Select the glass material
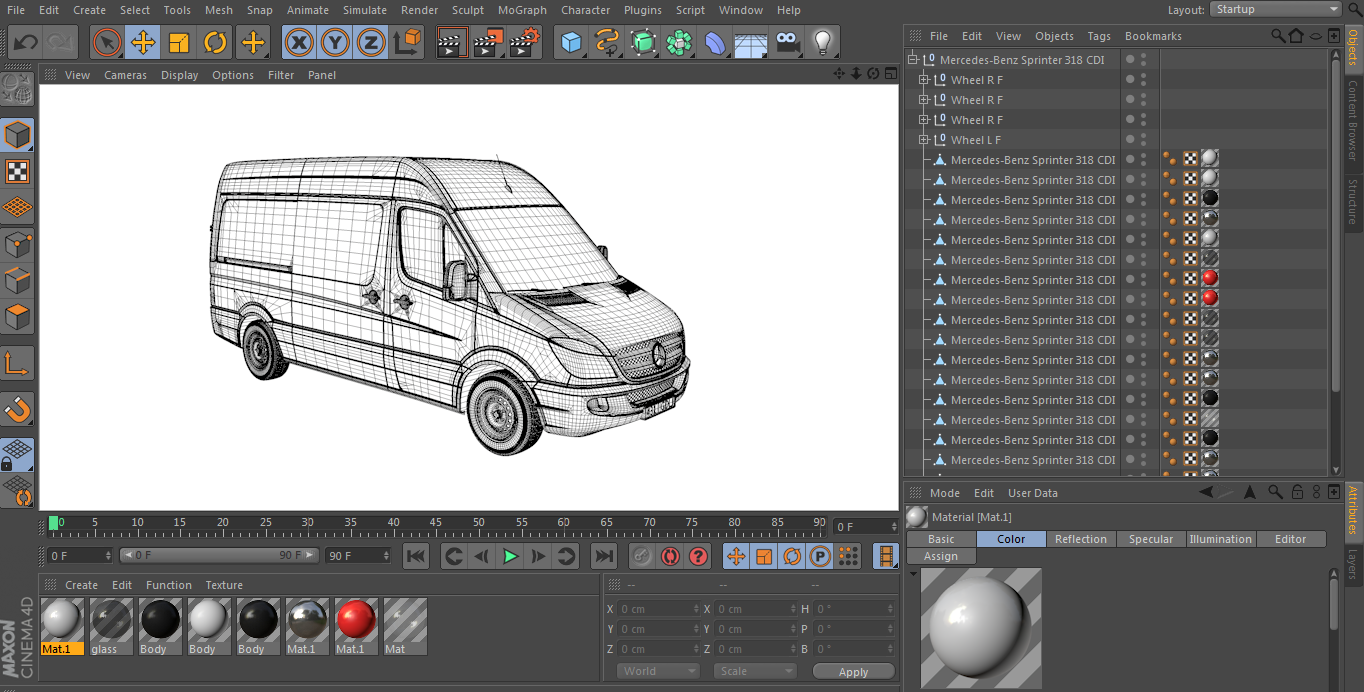1364x692 pixels. tap(111, 627)
